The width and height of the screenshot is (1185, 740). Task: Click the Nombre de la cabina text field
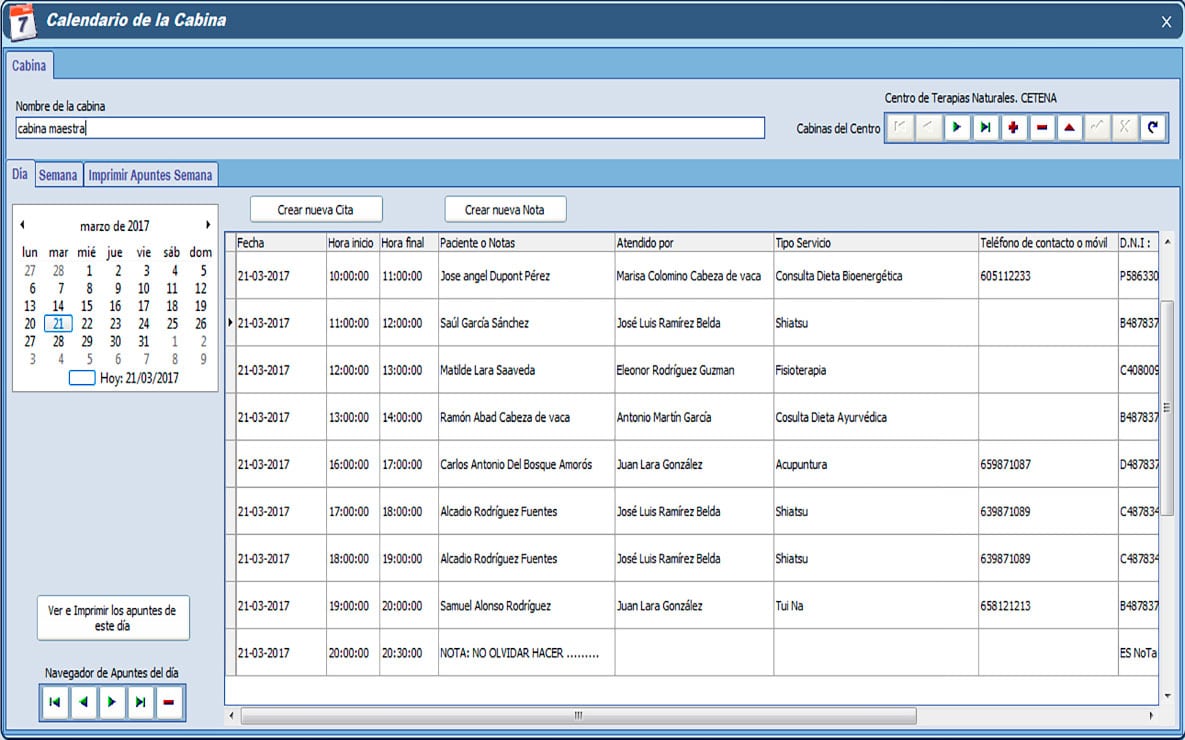[x=390, y=128]
